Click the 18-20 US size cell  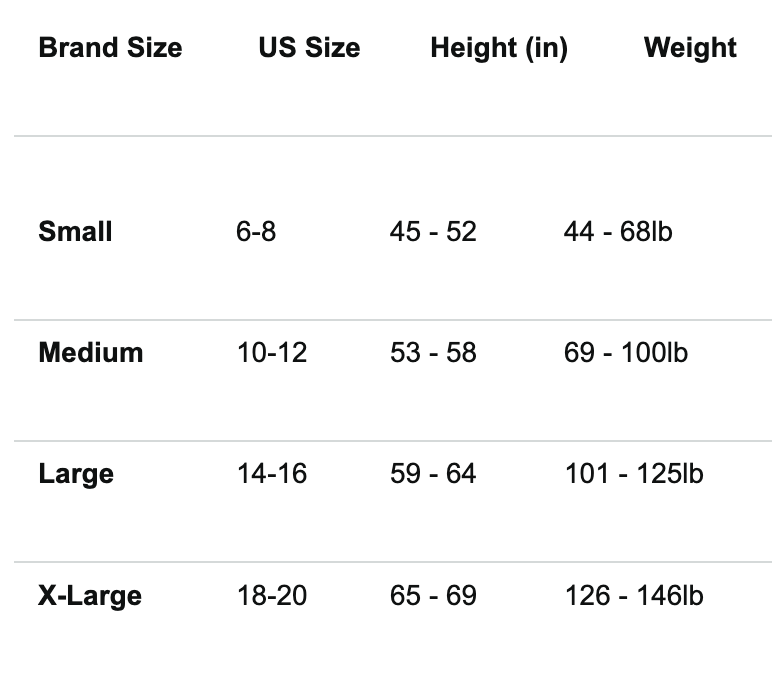coord(272,595)
